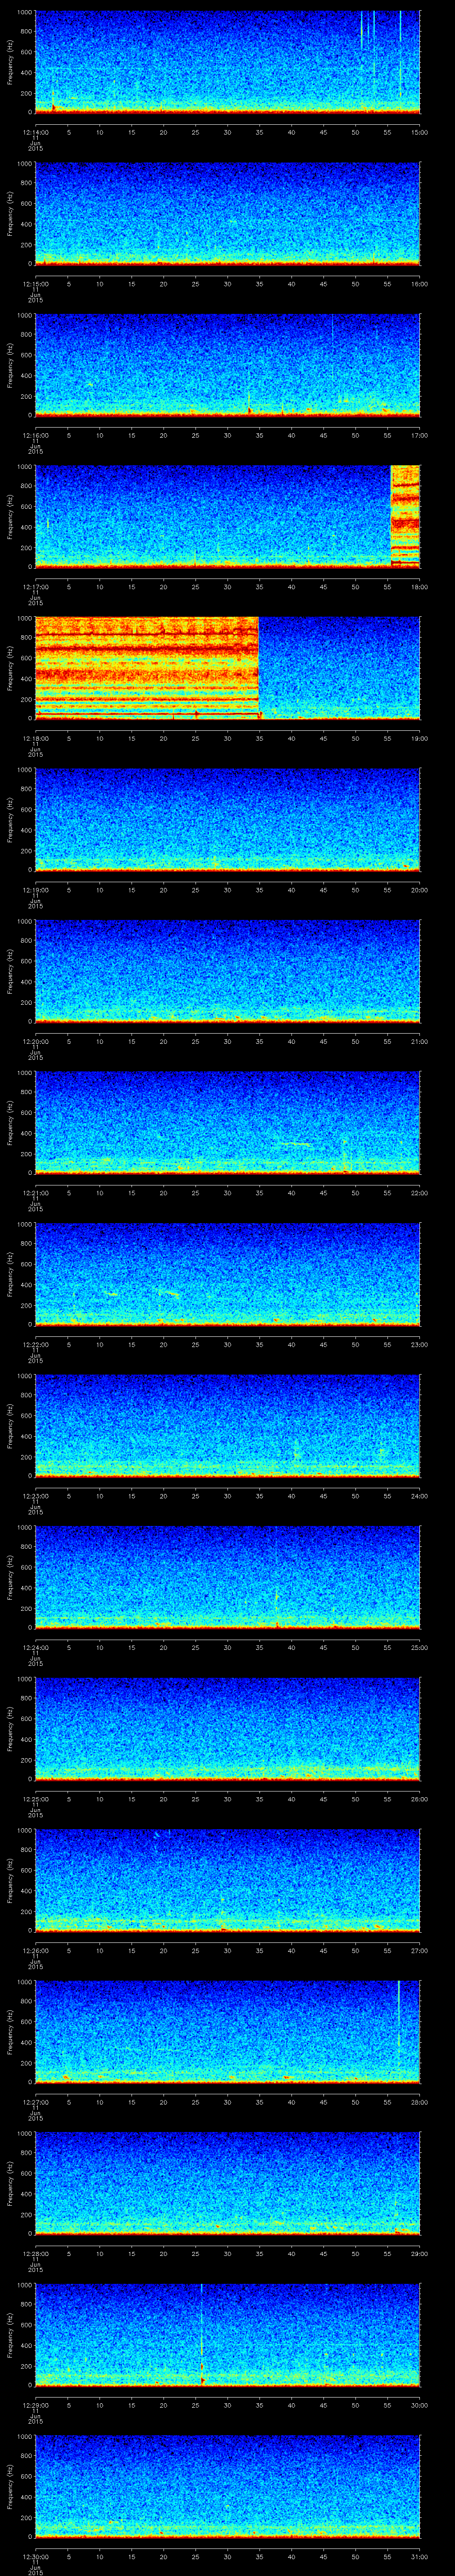This screenshot has height=2576, width=455.
Task: Click the 'Frequency (Hz)' axis label of the 12:30:00 panel
Action: click(10, 2486)
